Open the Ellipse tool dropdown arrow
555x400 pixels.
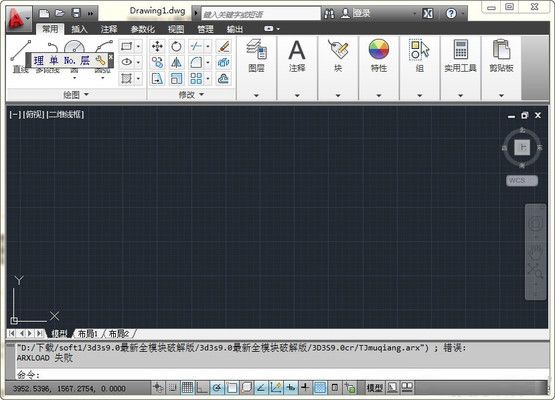pos(138,62)
